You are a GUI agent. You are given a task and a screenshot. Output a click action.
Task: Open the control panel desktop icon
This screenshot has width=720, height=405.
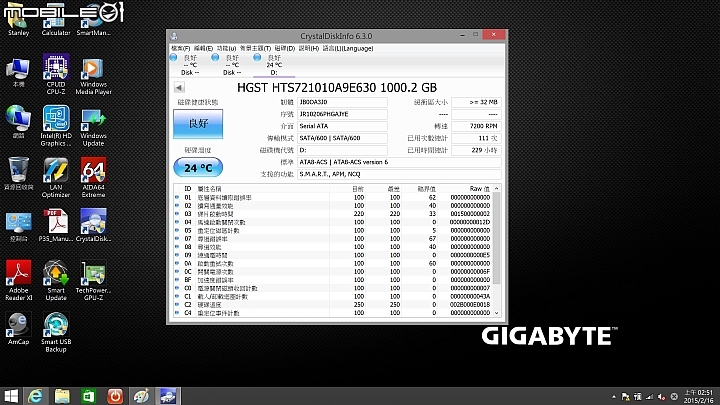(x=18, y=226)
